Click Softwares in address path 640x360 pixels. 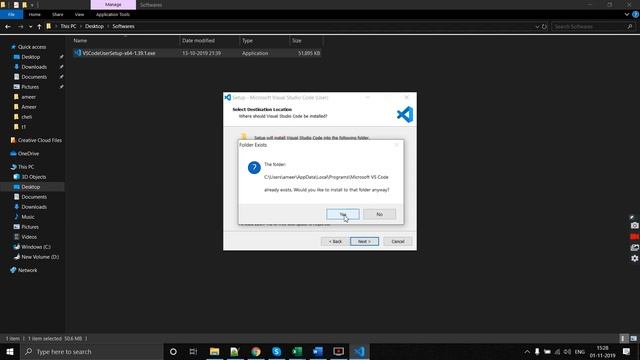pyautogui.click(x=123, y=26)
